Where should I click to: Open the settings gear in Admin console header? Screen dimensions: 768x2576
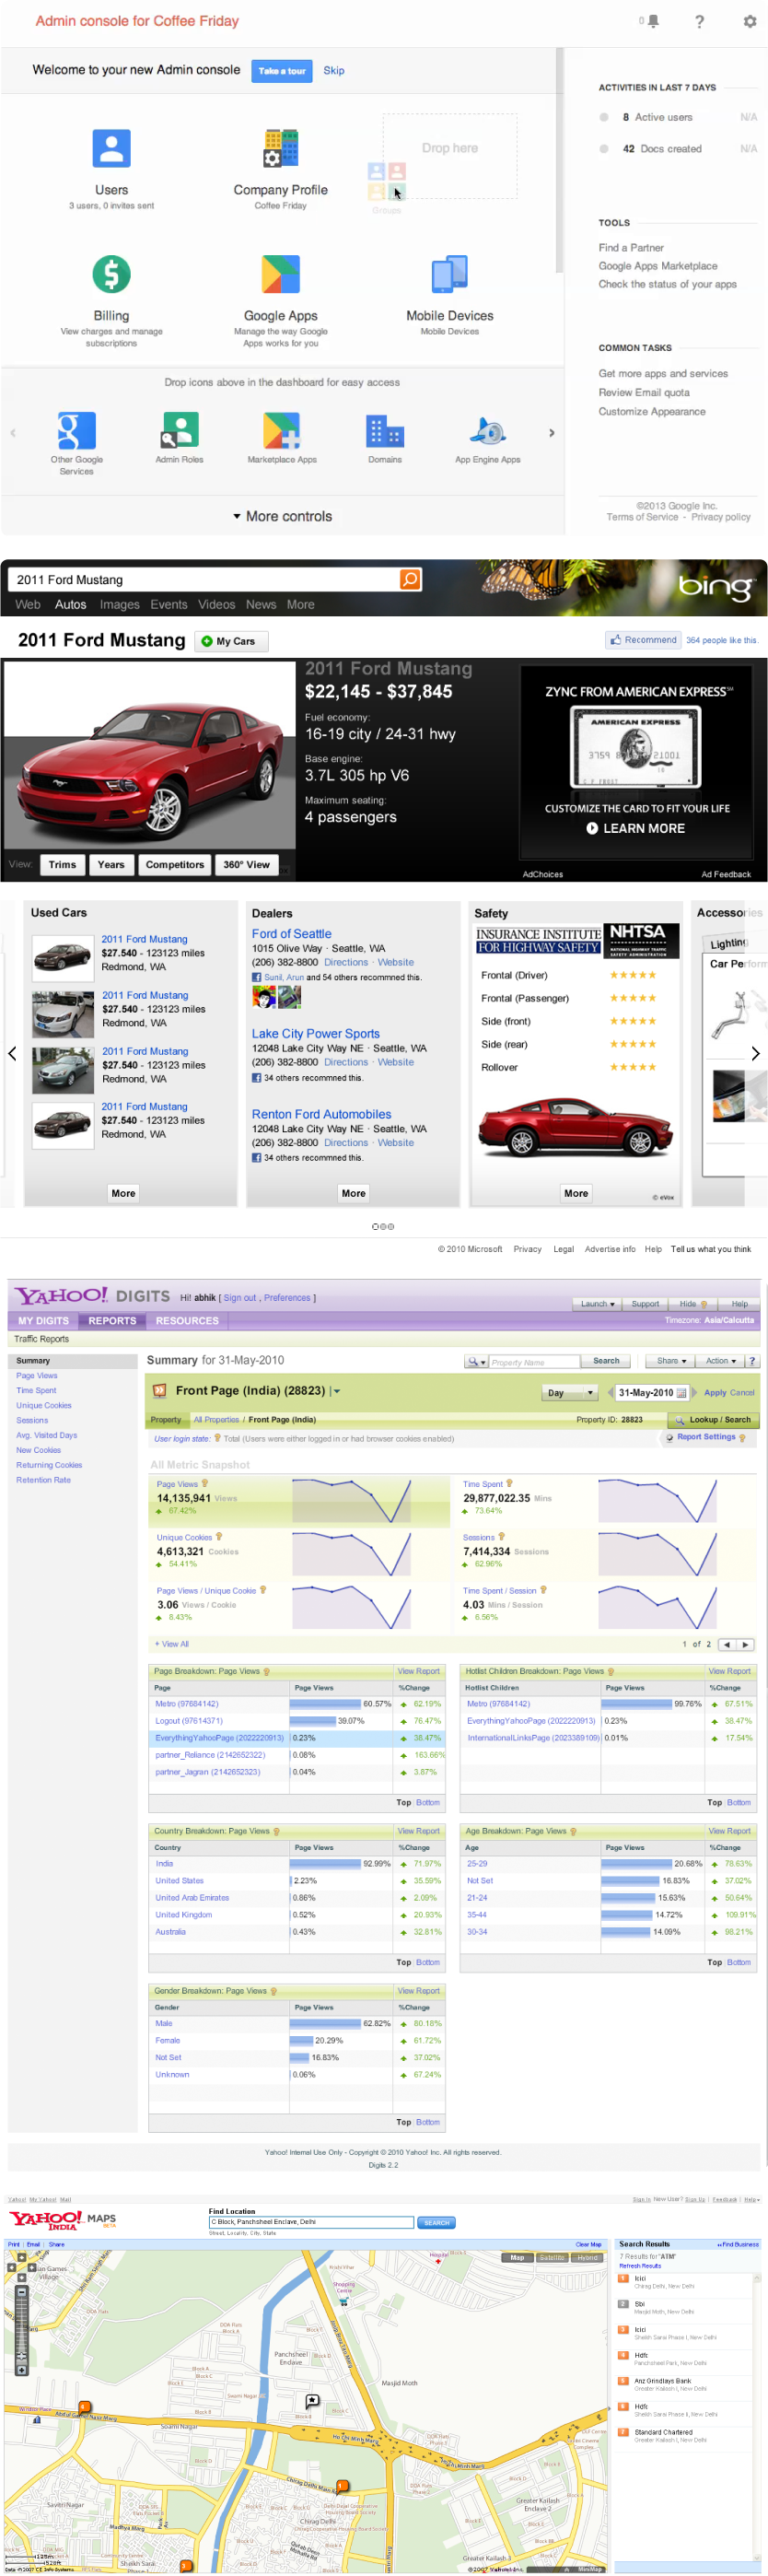749,21
